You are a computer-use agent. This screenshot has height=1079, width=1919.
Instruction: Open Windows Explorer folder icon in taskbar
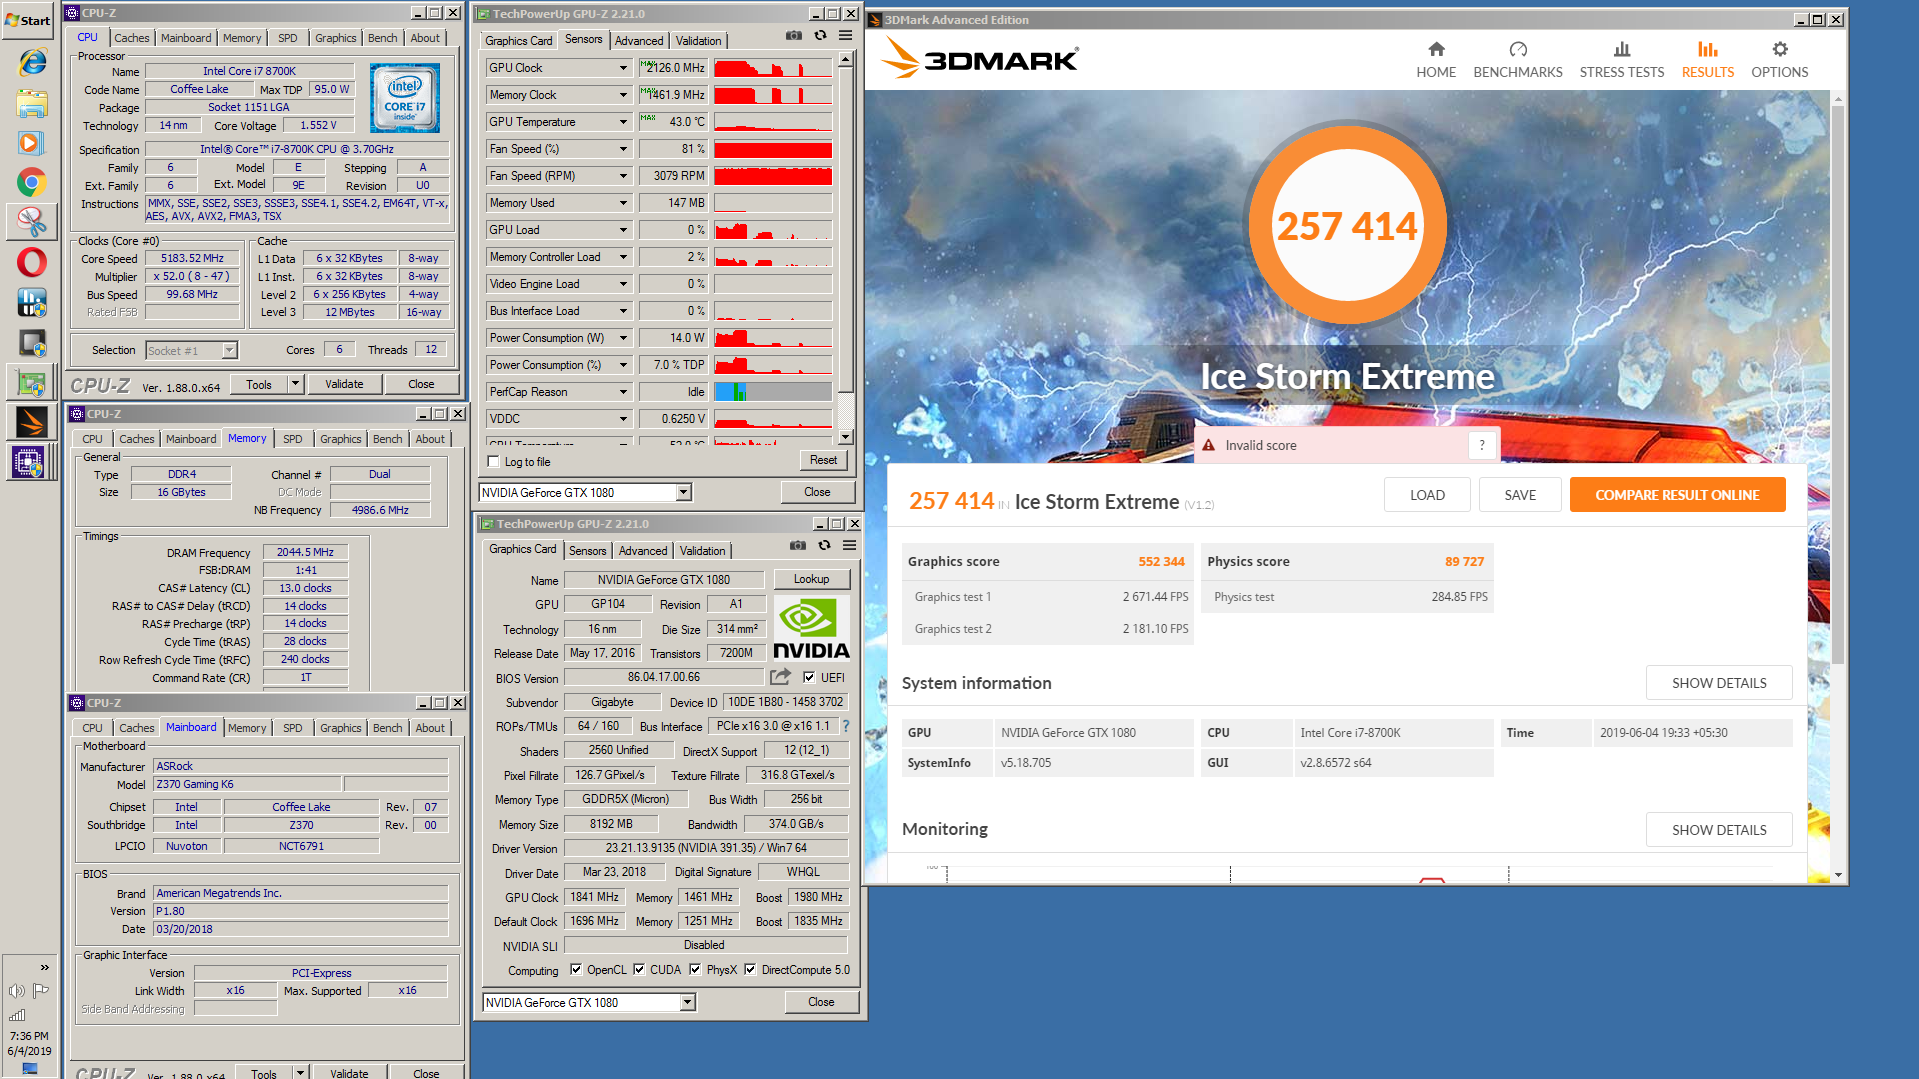(x=32, y=103)
